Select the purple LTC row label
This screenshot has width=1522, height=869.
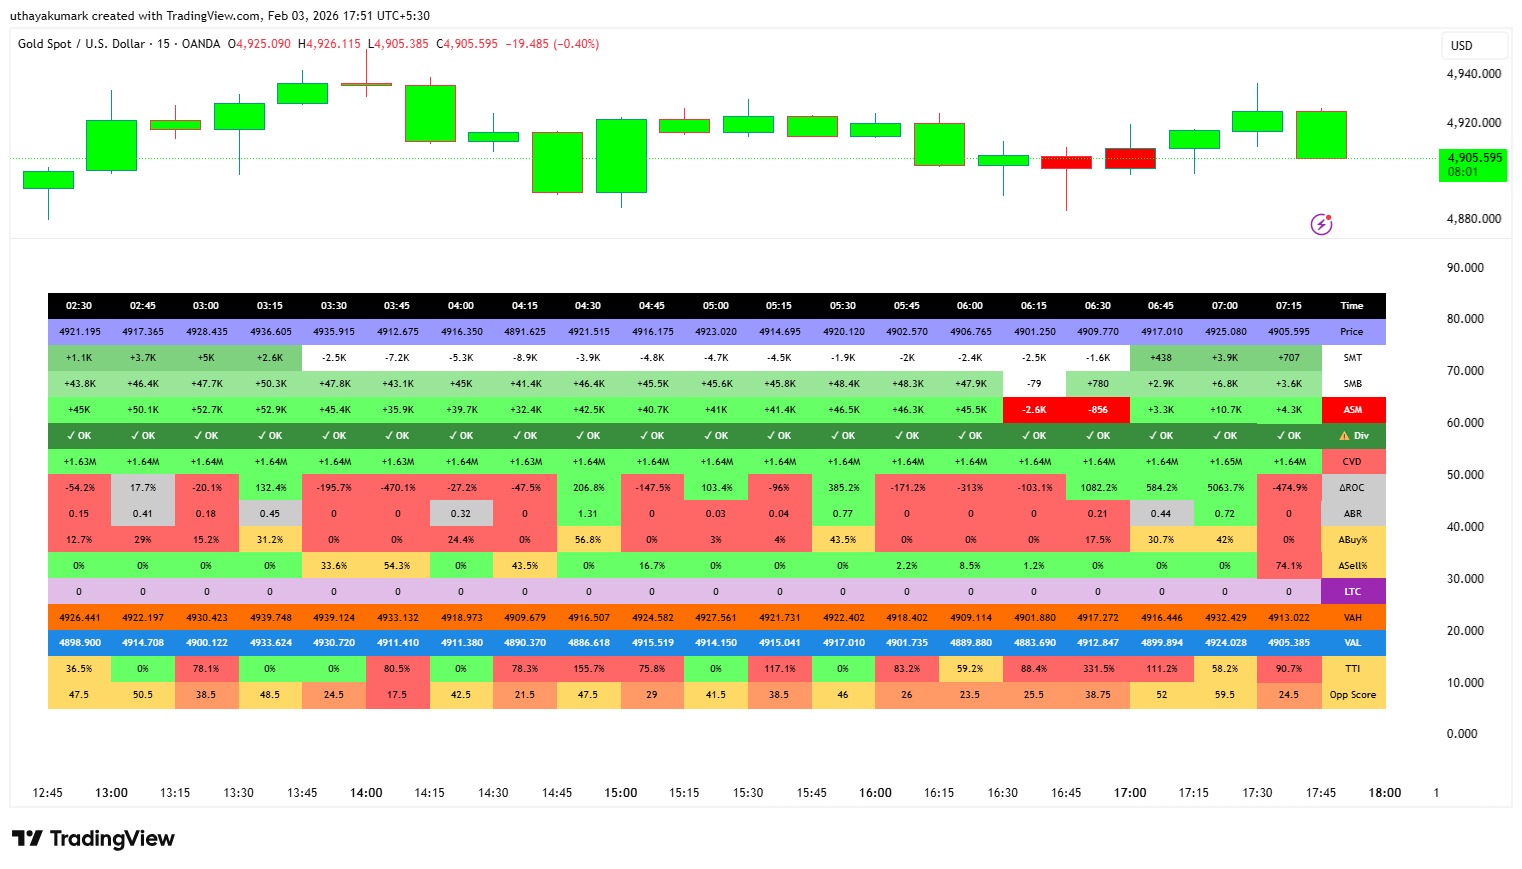[x=1352, y=592]
